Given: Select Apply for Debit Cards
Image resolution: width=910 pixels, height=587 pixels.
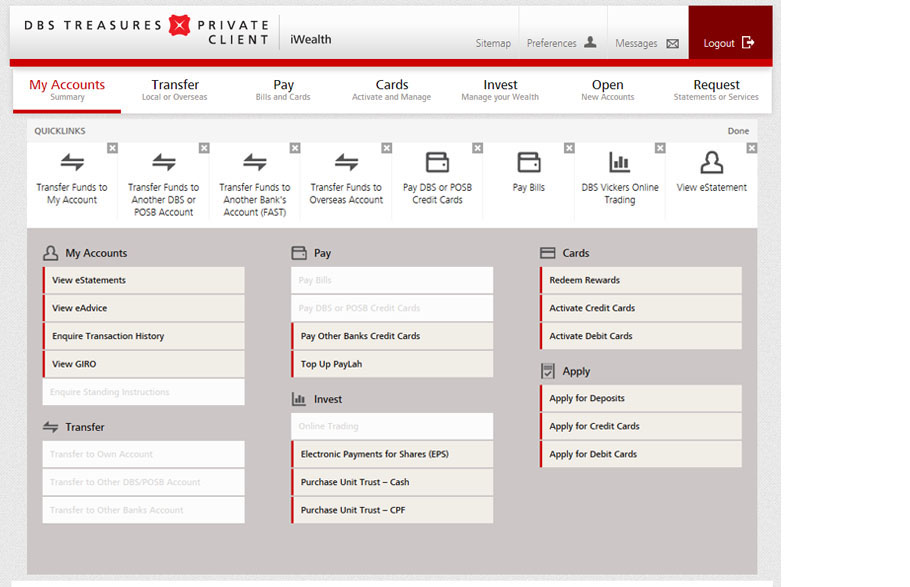Looking at the screenshot, I should 641,454.
